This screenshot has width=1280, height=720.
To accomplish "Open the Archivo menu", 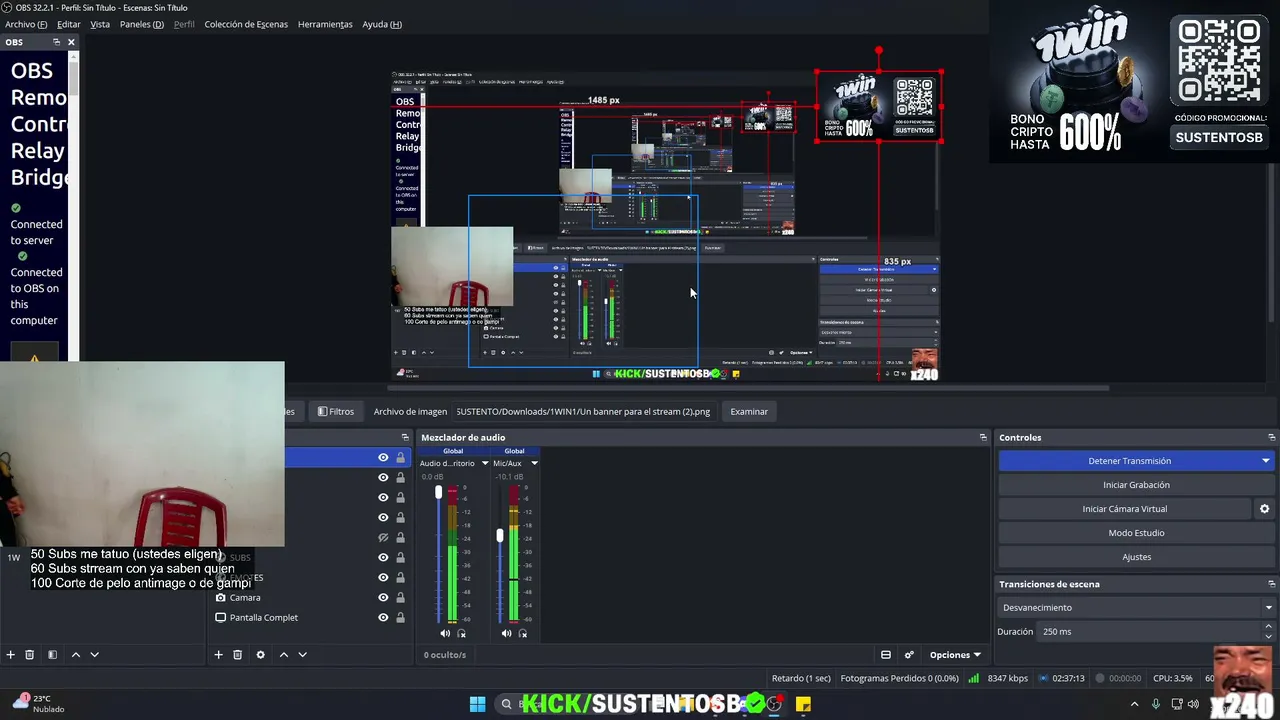I will (26, 24).
